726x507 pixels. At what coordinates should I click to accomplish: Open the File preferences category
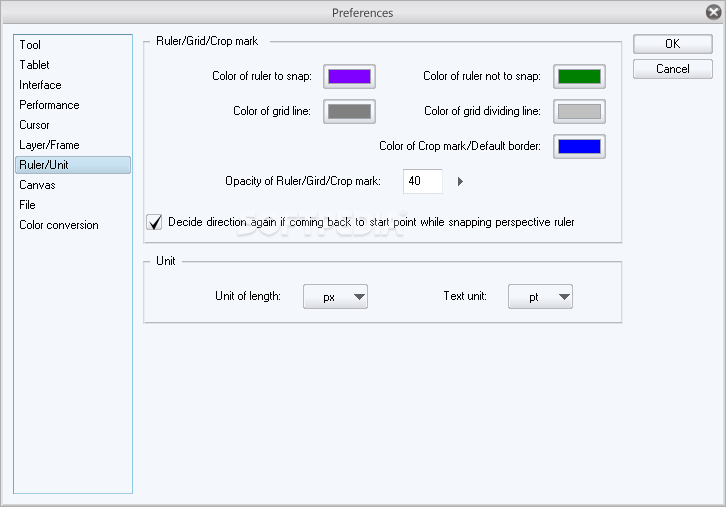(x=73, y=205)
